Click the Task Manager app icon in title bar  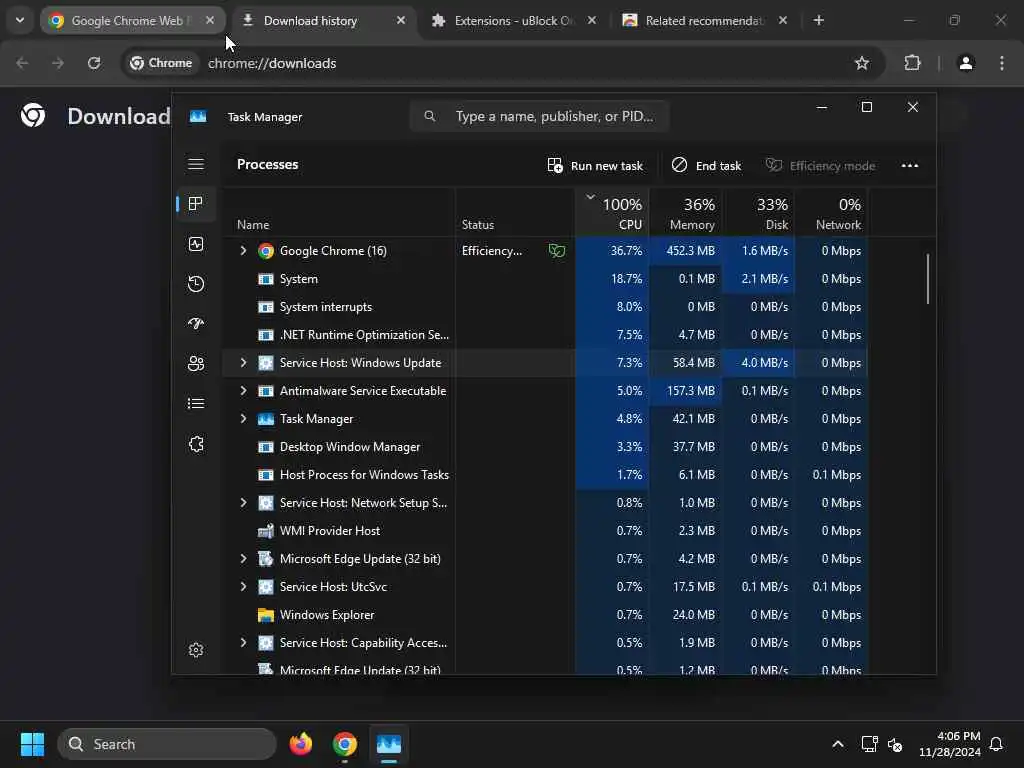click(198, 116)
